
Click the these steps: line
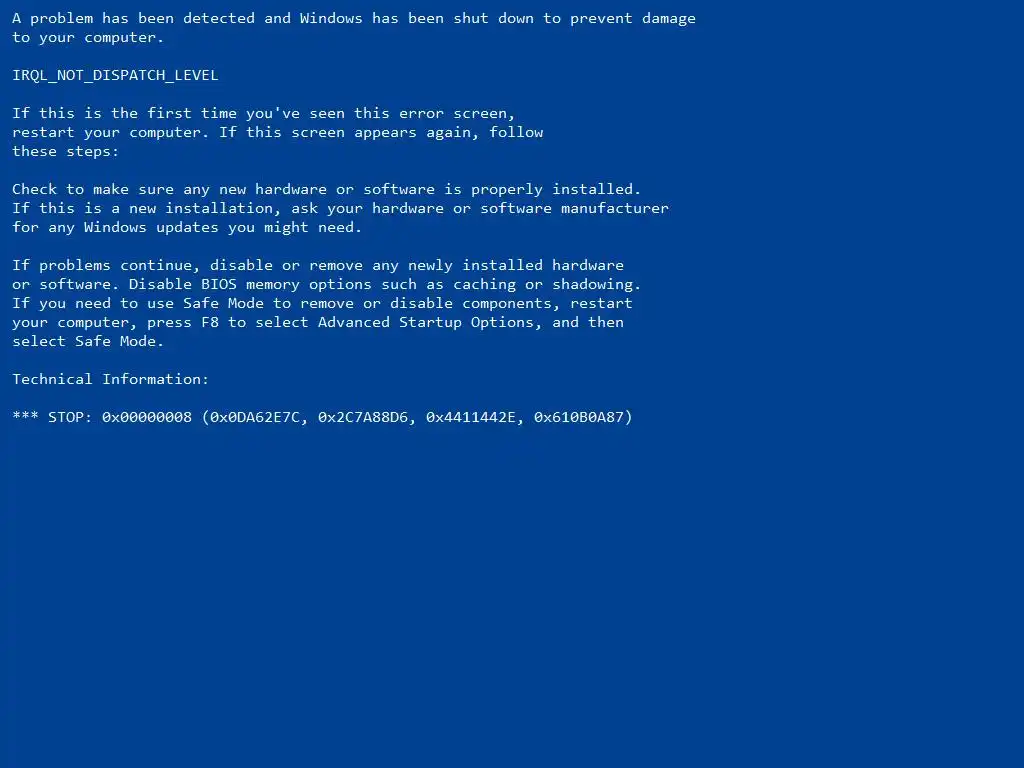65,152
